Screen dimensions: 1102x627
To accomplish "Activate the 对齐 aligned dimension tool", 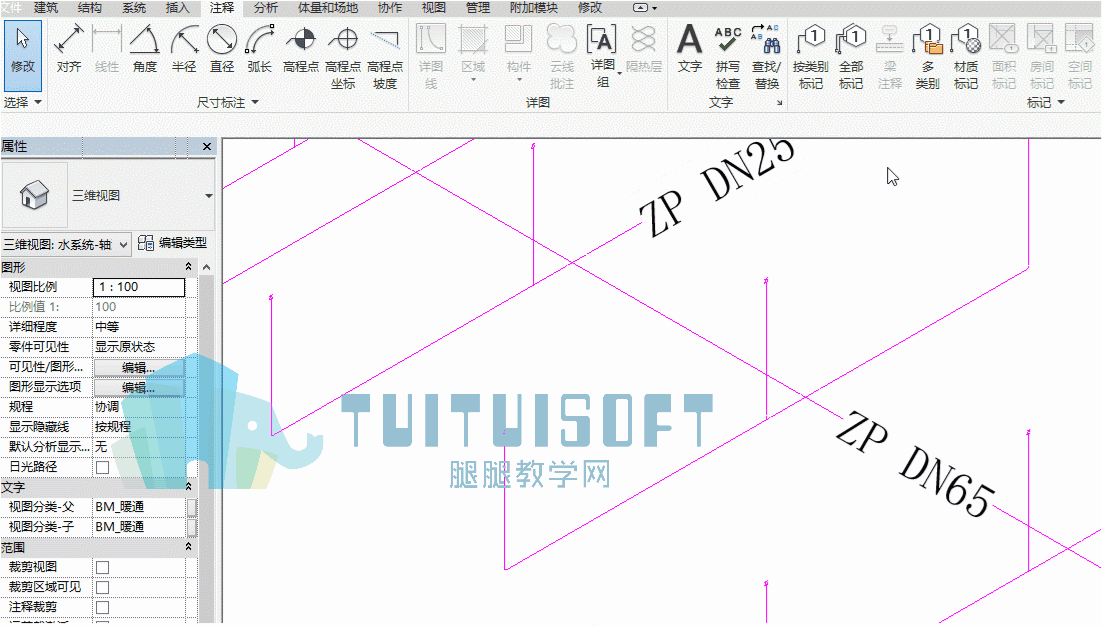I will click(x=69, y=49).
